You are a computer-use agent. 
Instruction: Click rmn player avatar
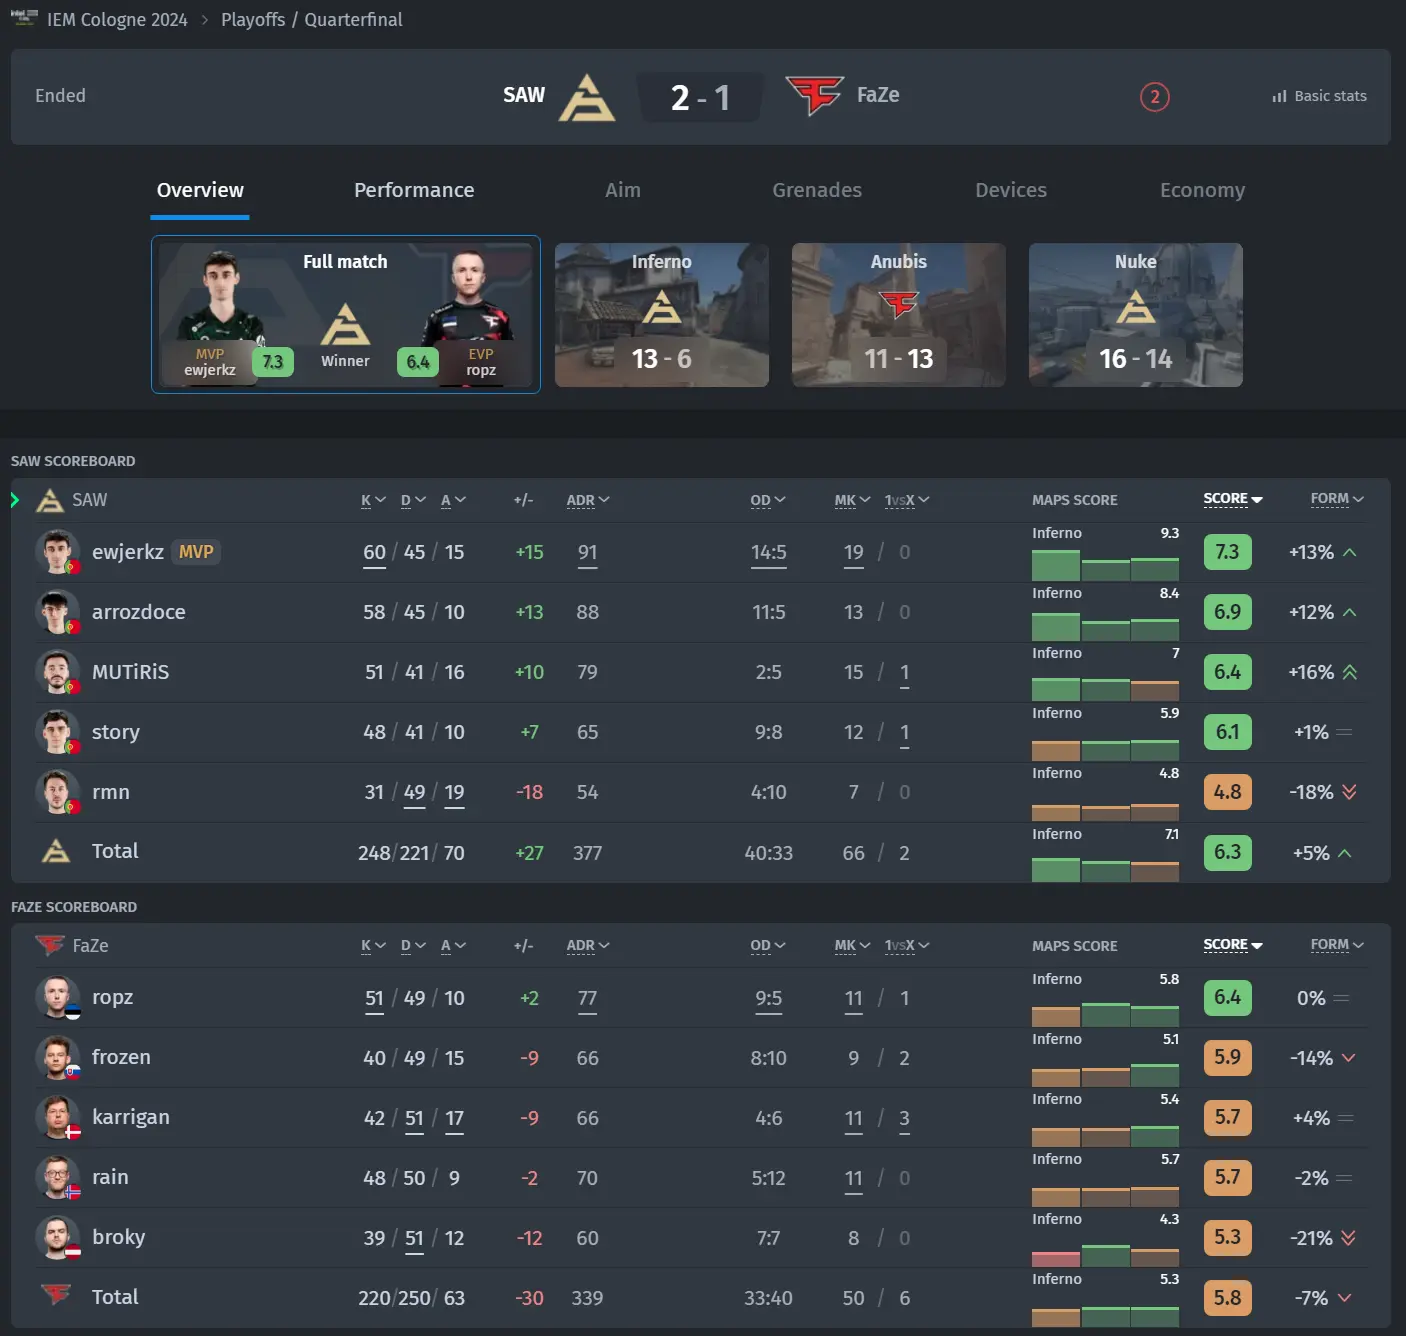(x=57, y=792)
